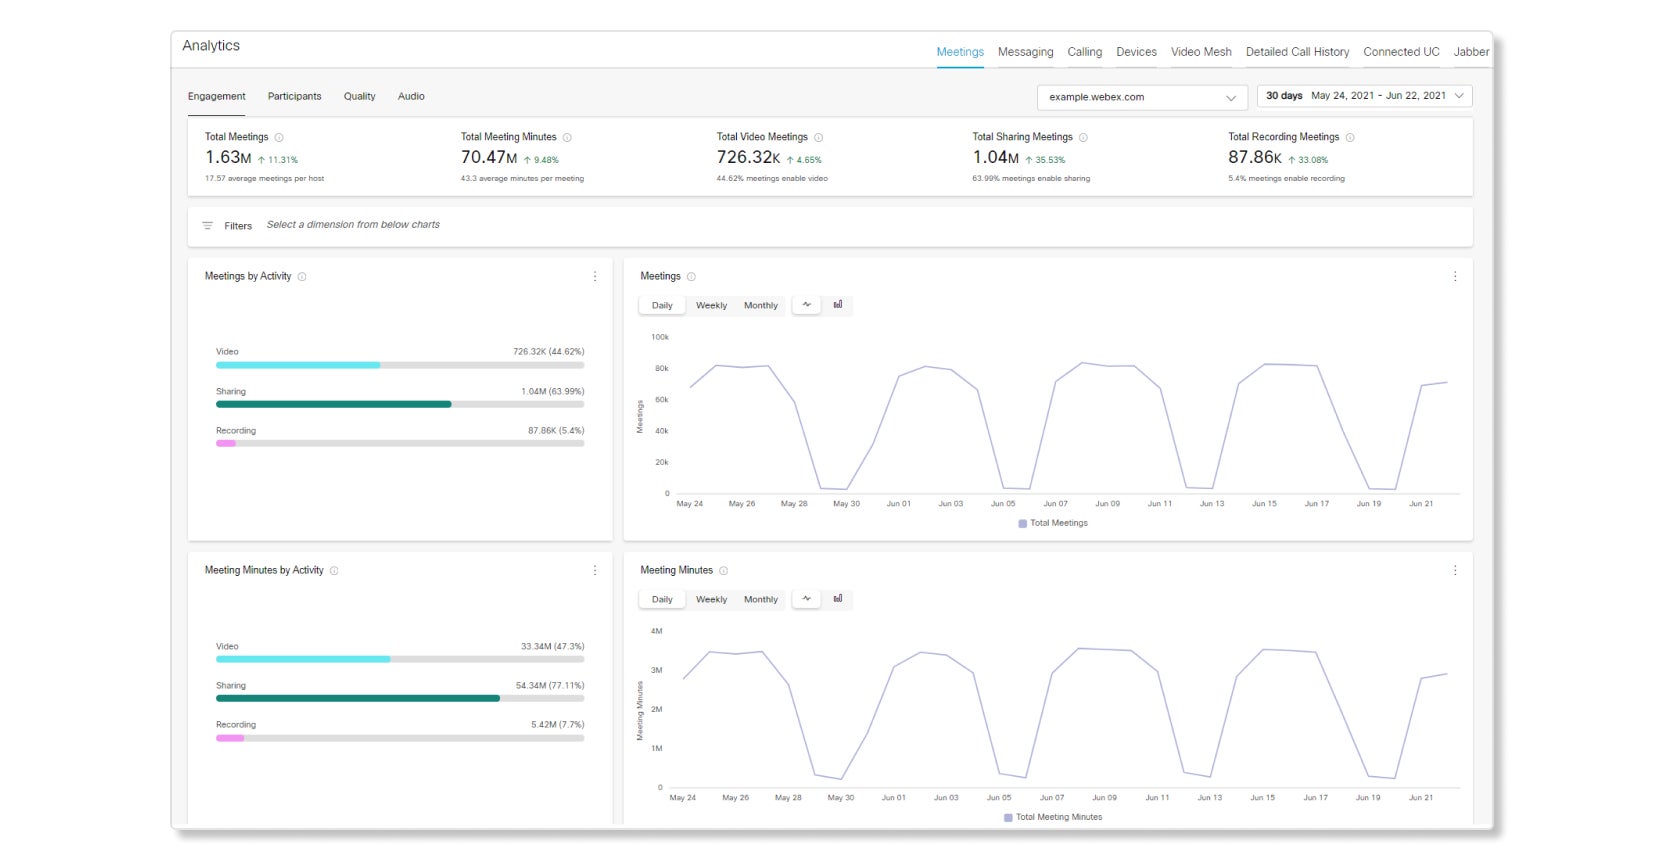The image size is (1664, 860).
Task: Show info for Meetings by Activity chart
Action: tap(302, 277)
